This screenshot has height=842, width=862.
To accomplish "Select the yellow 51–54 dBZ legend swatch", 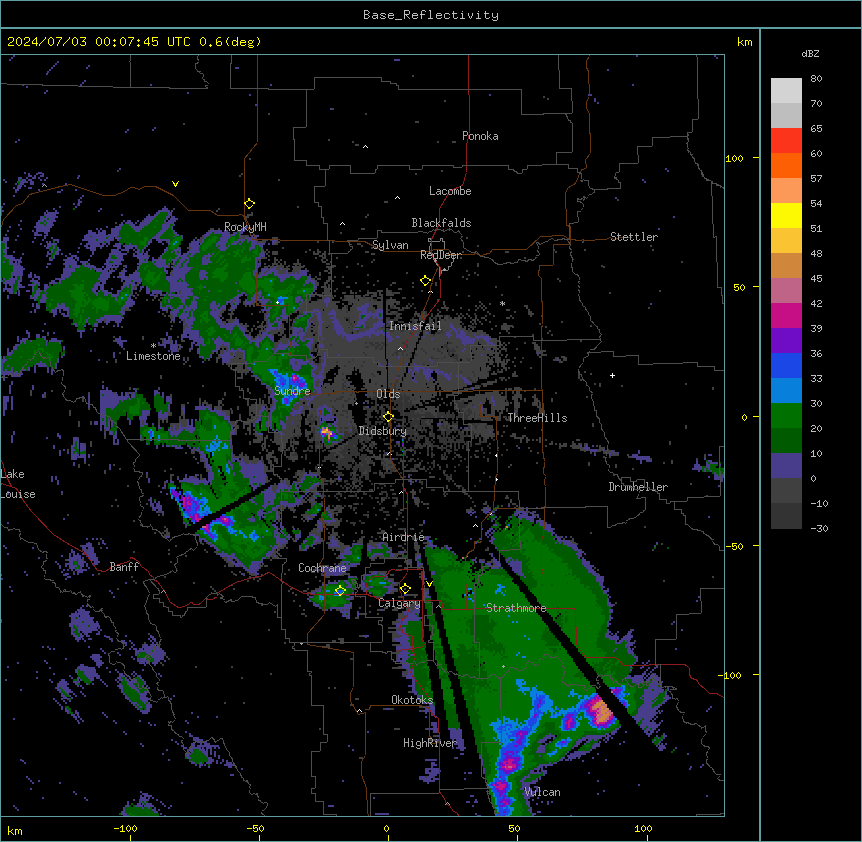I will (786, 215).
